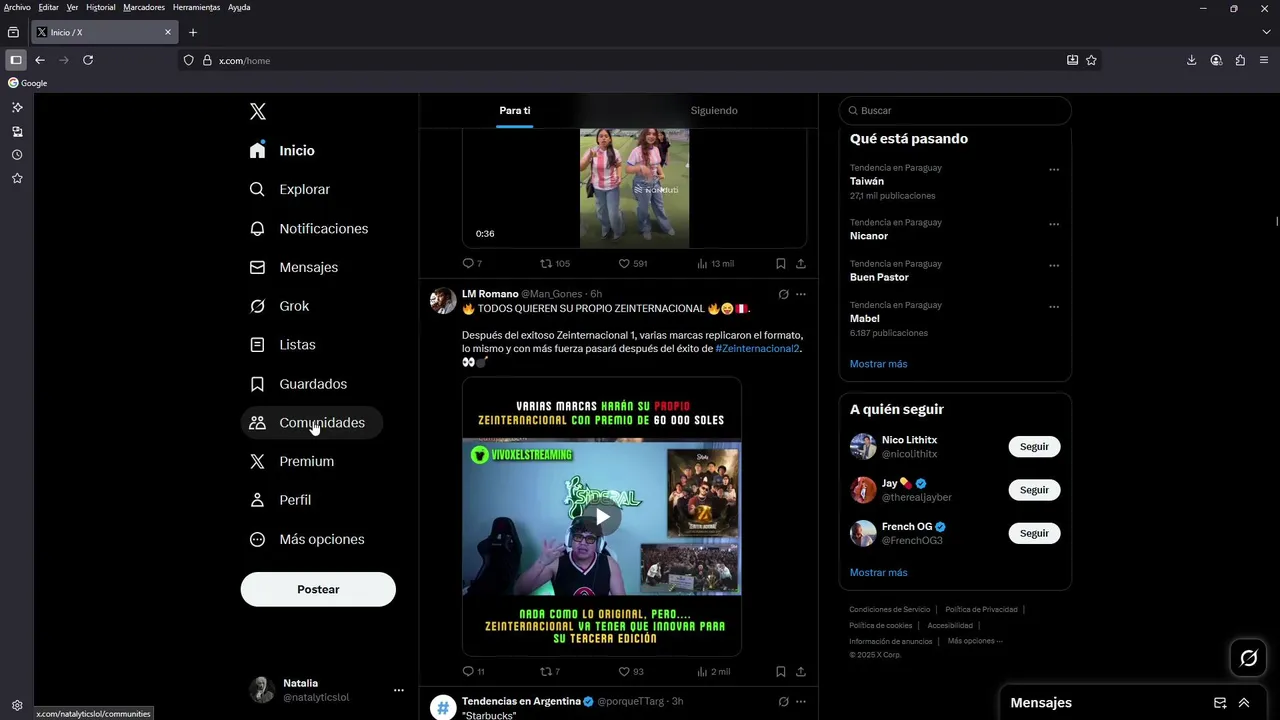This screenshot has width=1280, height=720.
Task: Expand Más opciones menu
Action: (x=308, y=539)
